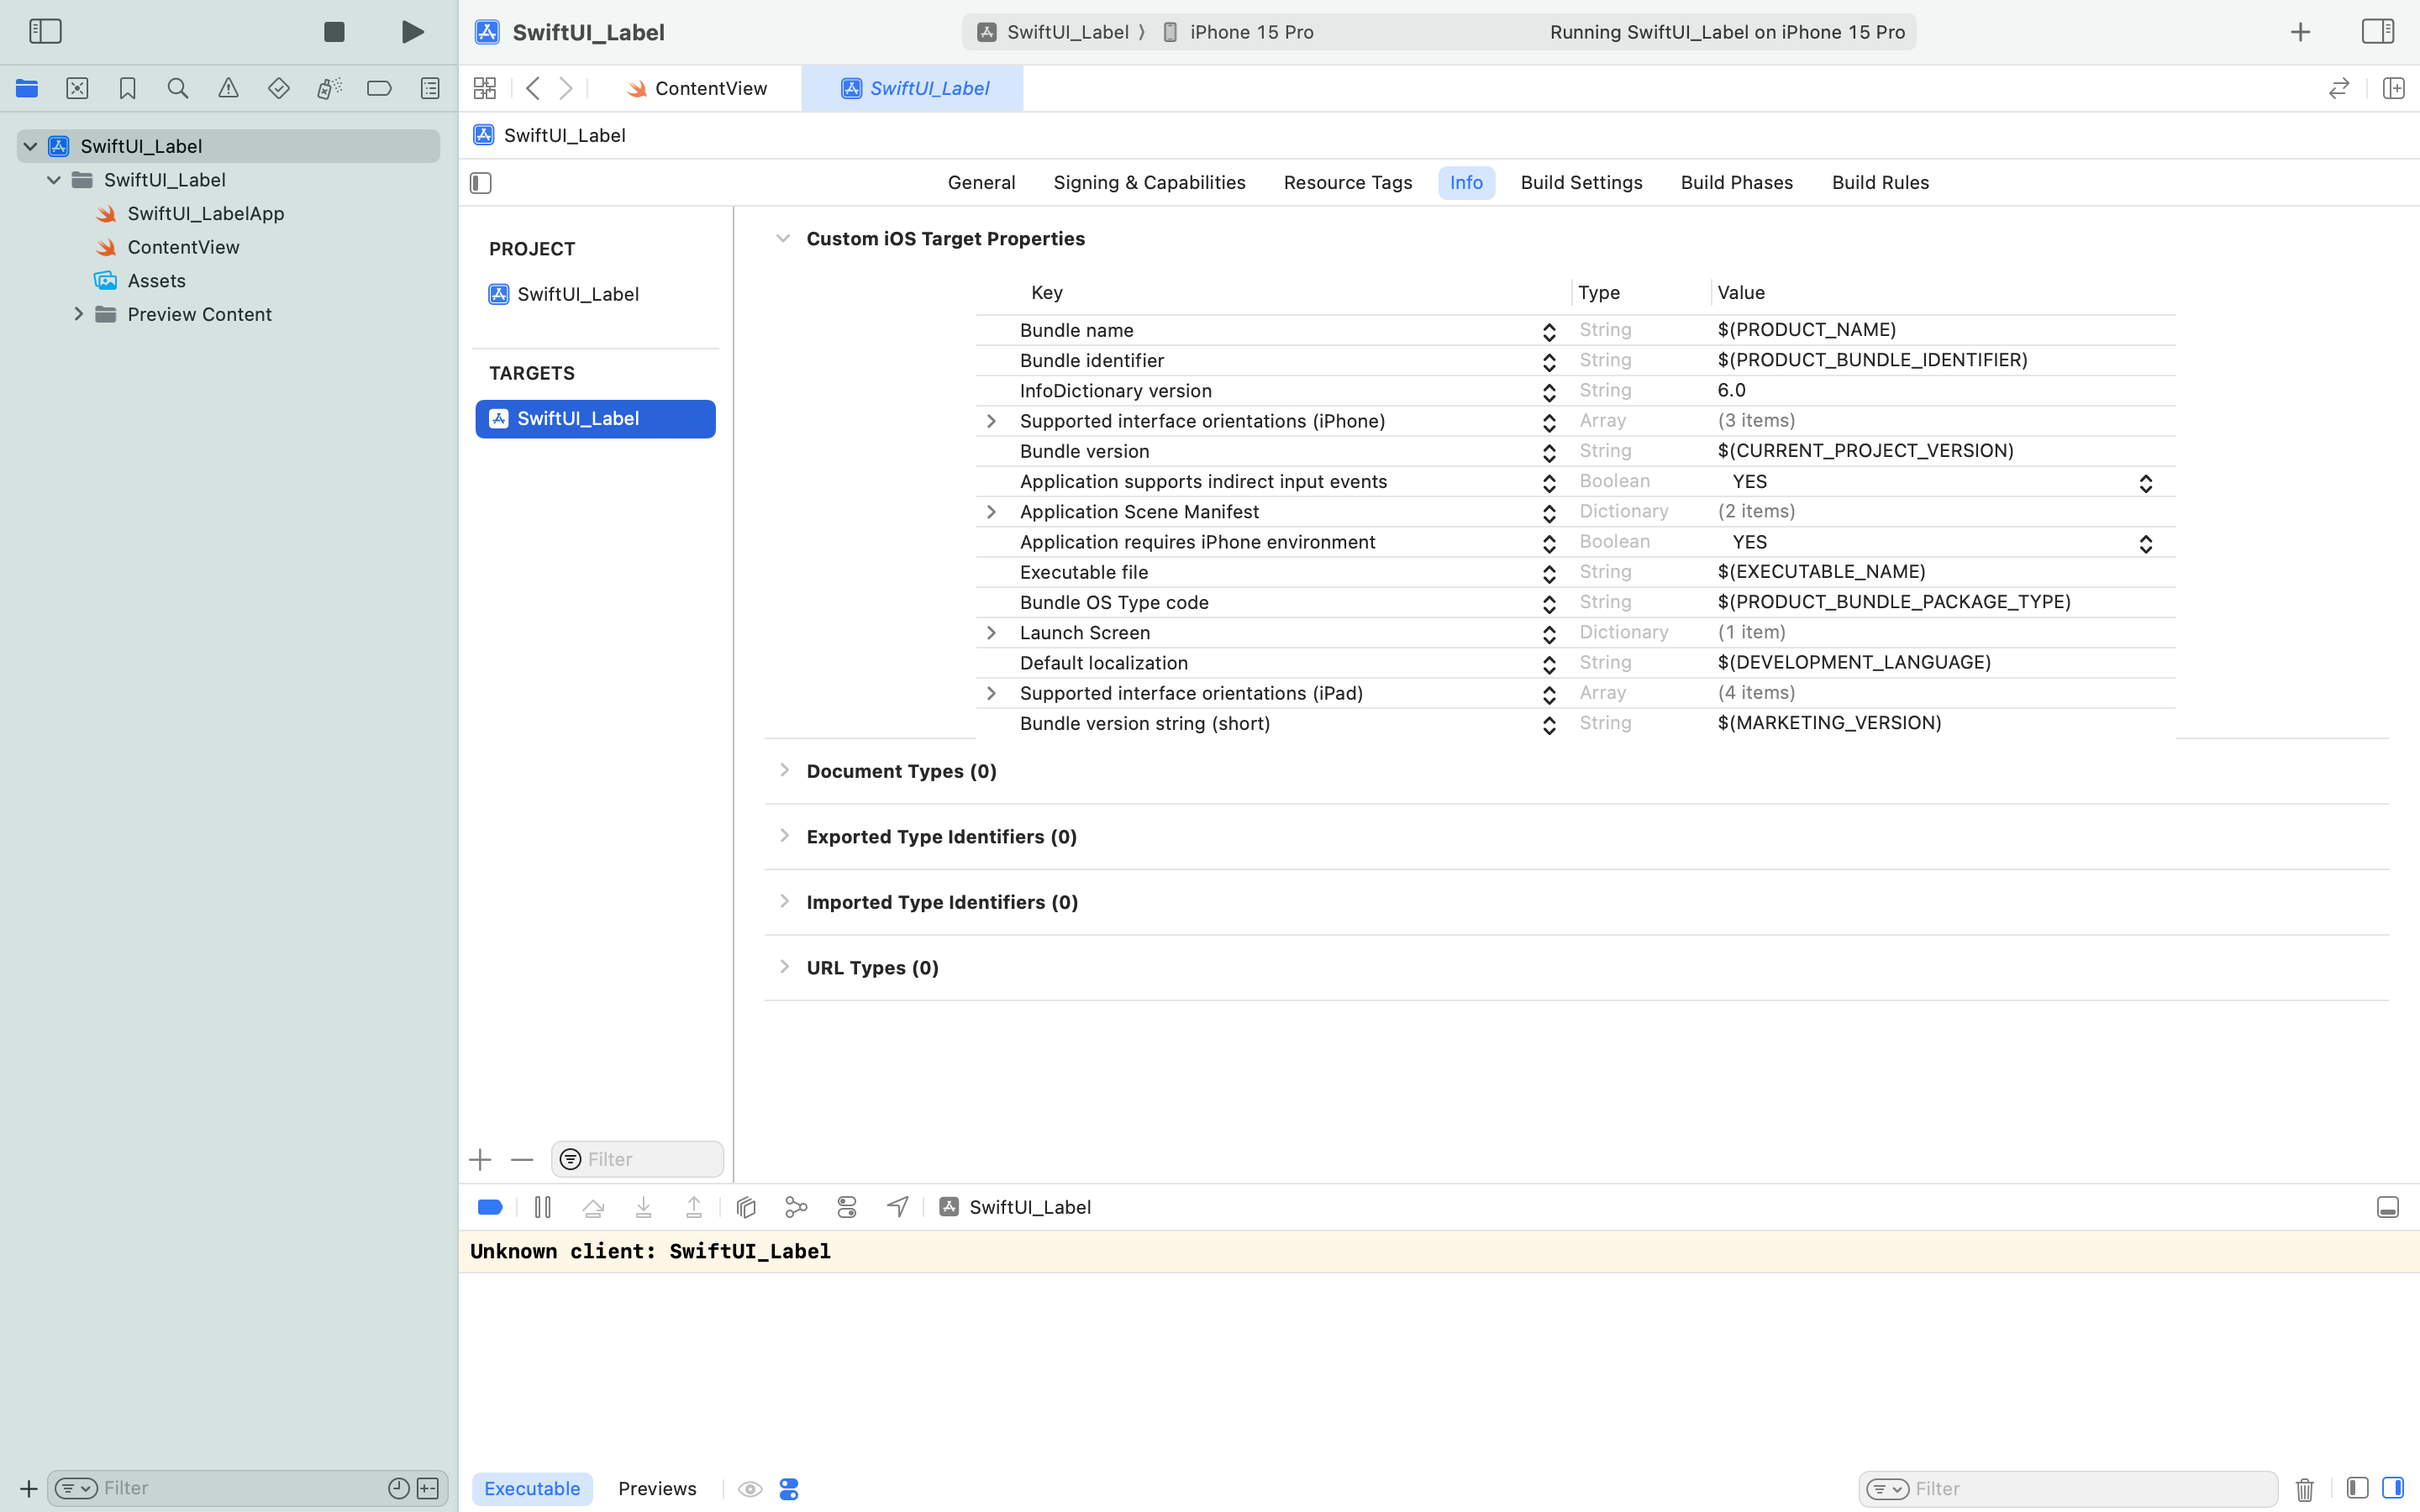This screenshot has width=2420, height=1512.
Task: Add a new target with plus button
Action: coord(480,1159)
